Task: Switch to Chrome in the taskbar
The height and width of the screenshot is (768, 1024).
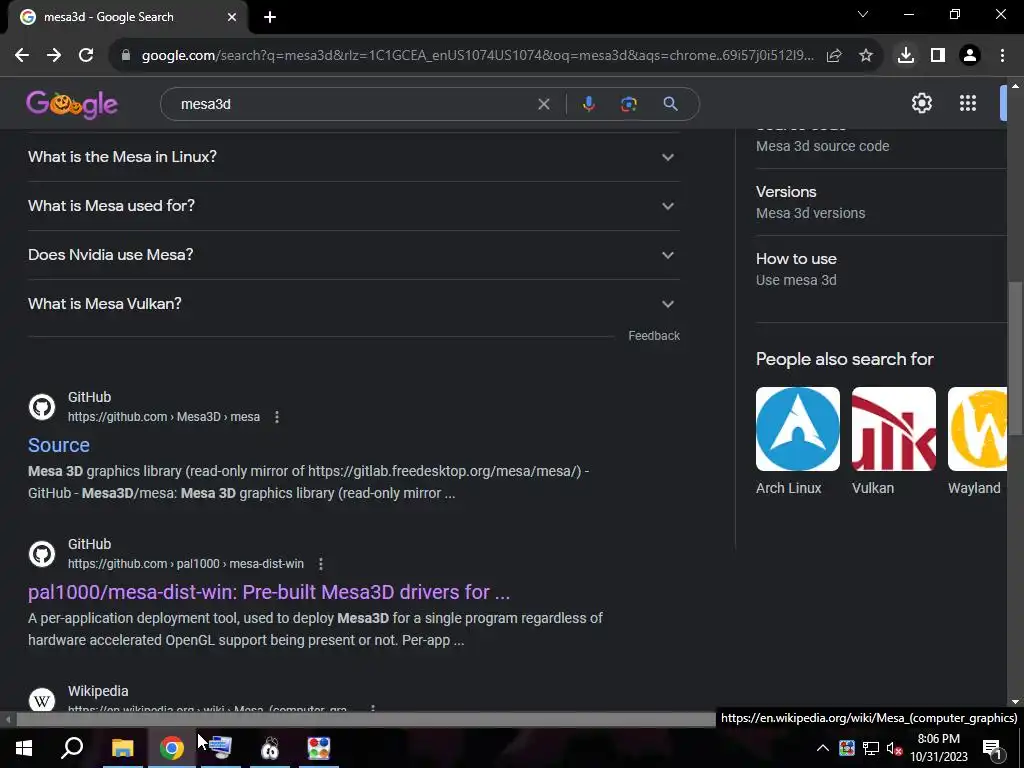Action: (172, 748)
